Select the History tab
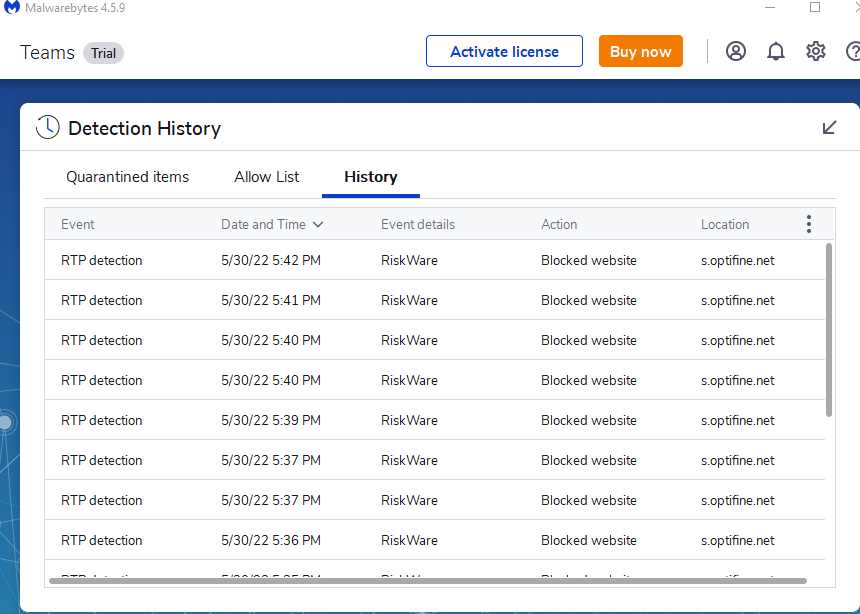This screenshot has width=860, height=614. pos(371,177)
